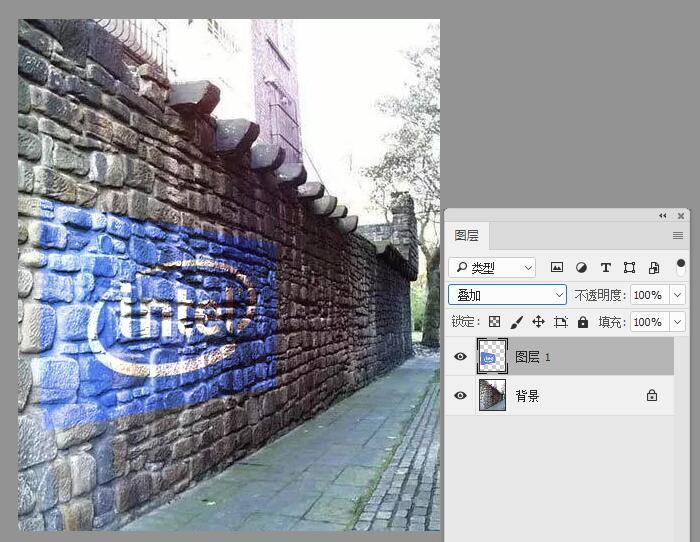Select the 图层 1 layer thumbnail

click(x=492, y=356)
